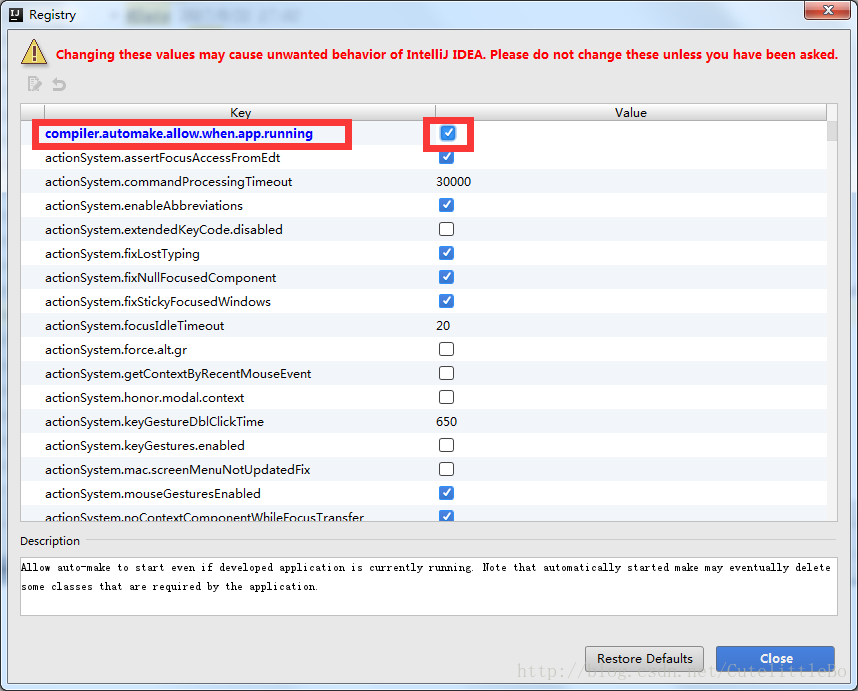Screen dimensions: 858x691
Task: Select actionSystem.force.alt.gr key text
Action: [x=116, y=350]
